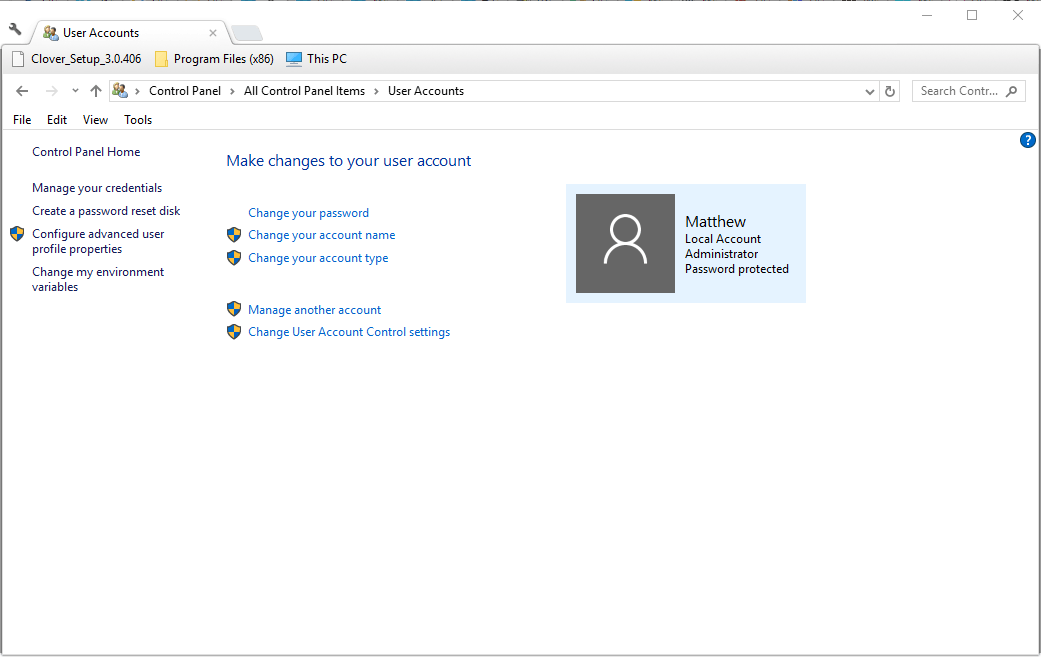This screenshot has height=657, width=1041.
Task: Click the User Accounts address bar icon
Action: click(x=120, y=90)
